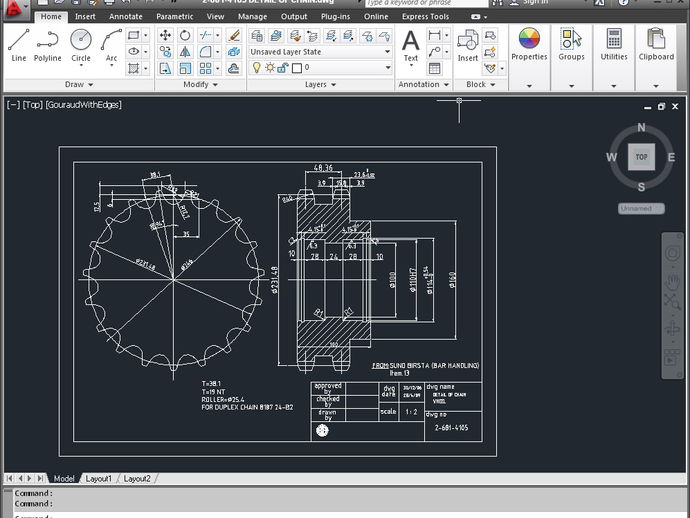Viewport: 690px width, 518px height.
Task: Select the Table annotation tool
Action: (x=434, y=69)
